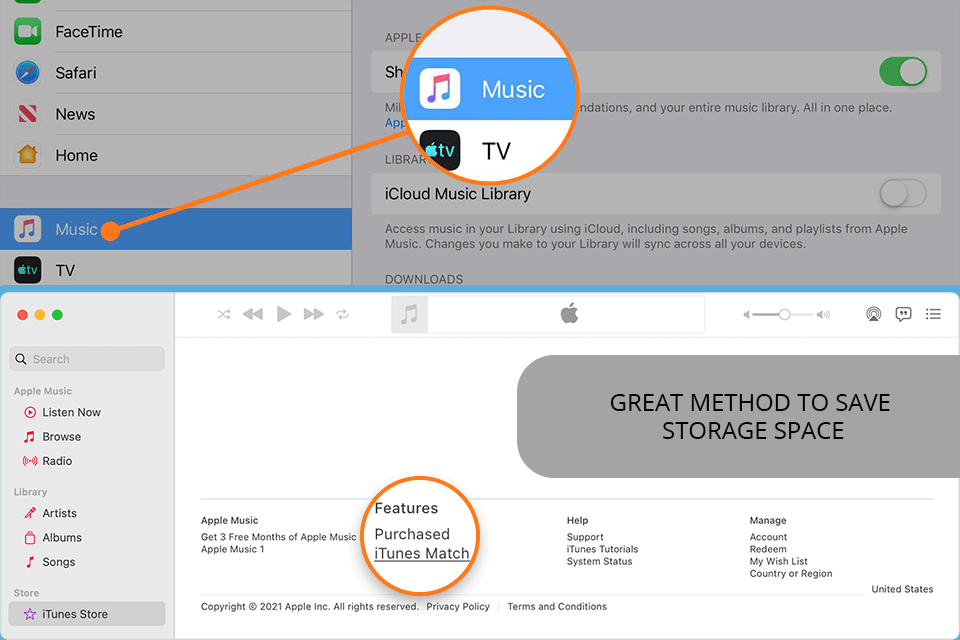Open the Account link under Manage
Viewport: 960px width, 640px height.
point(768,537)
